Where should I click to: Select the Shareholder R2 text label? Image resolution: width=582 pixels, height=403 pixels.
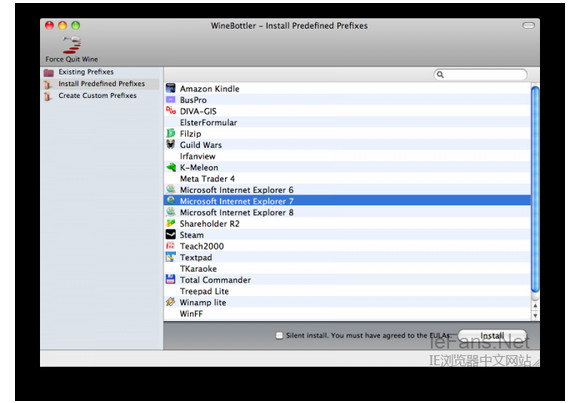[210, 224]
